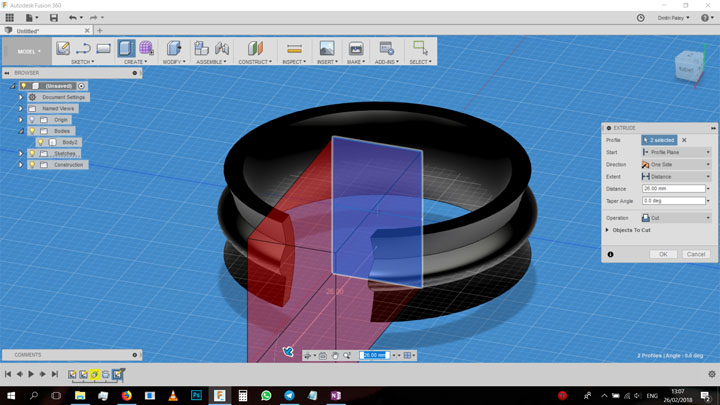The image size is (720, 405).
Task: Confirm extrude with OK button
Action: coord(663,254)
